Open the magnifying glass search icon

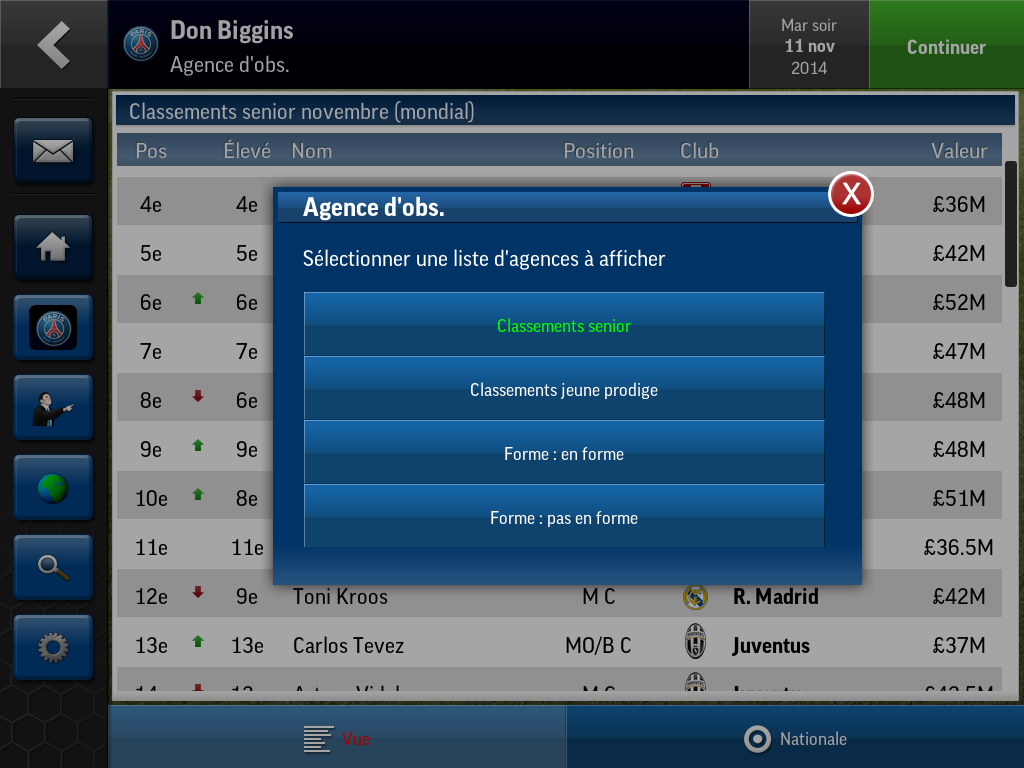(x=53, y=568)
